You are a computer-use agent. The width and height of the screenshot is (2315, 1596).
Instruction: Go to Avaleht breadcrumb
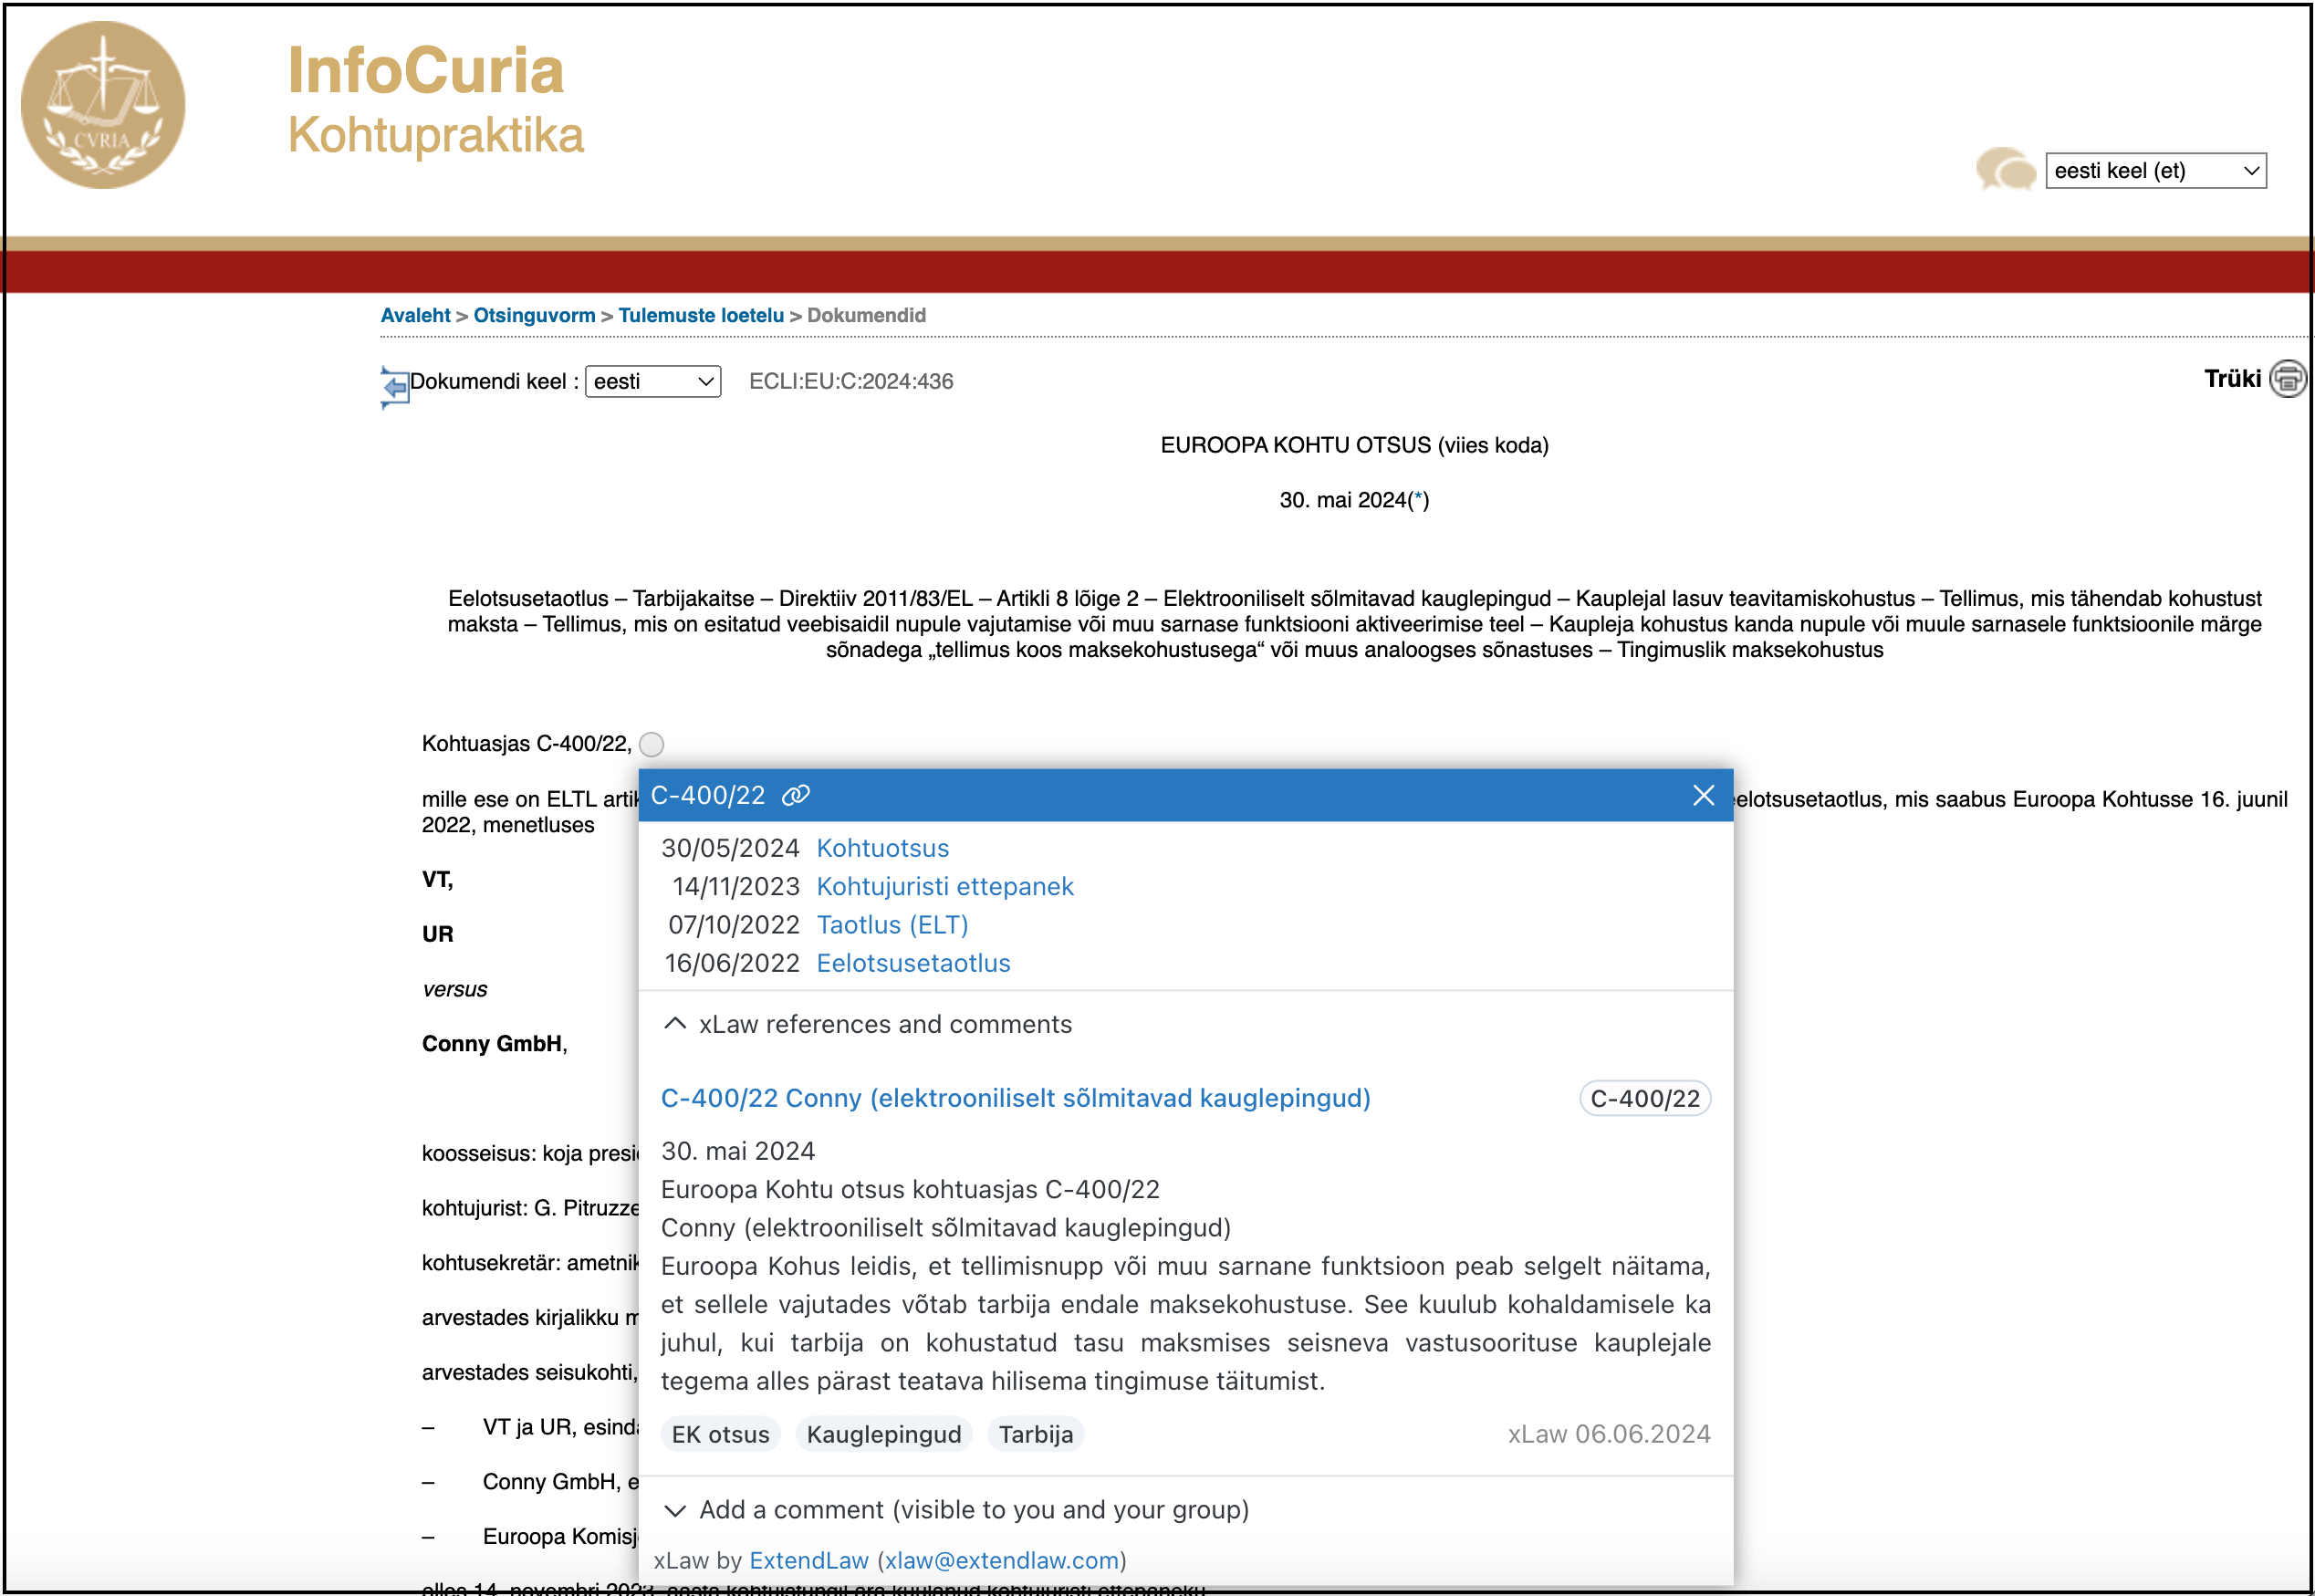(x=415, y=316)
